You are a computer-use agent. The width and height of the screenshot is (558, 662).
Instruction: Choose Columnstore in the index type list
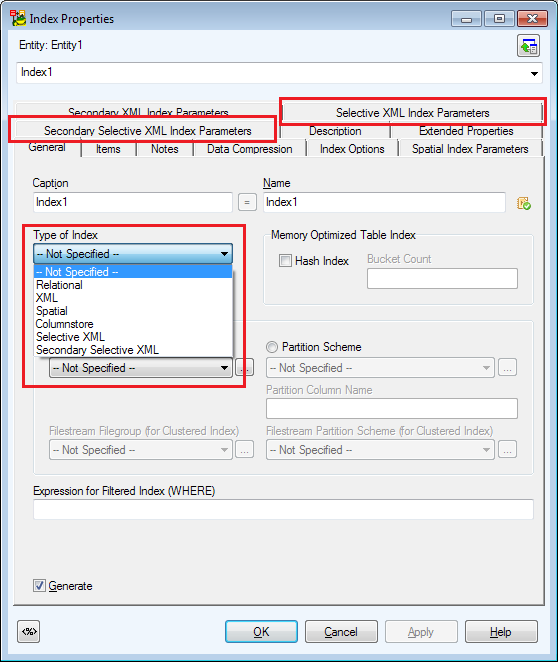pos(133,324)
